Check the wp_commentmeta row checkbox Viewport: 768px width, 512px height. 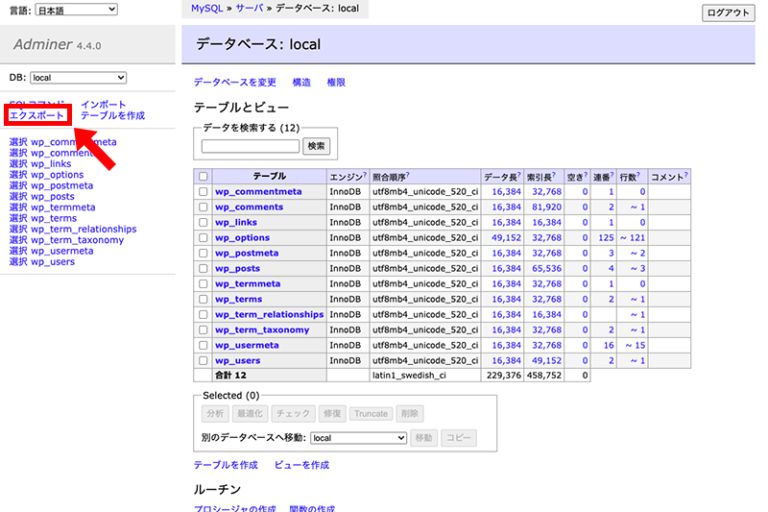point(203,192)
